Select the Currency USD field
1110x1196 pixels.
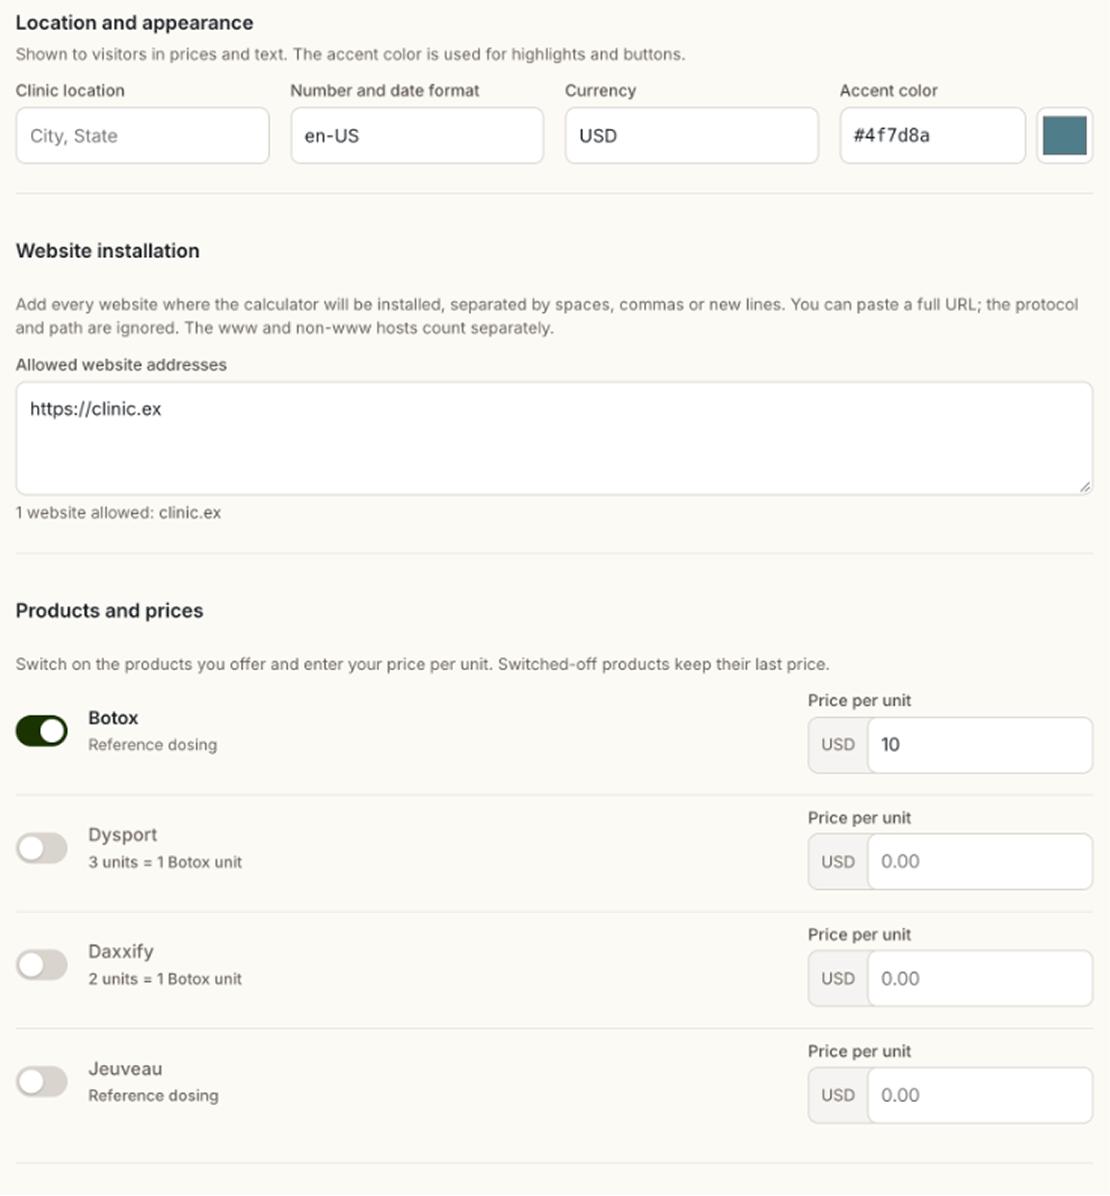pos(692,135)
